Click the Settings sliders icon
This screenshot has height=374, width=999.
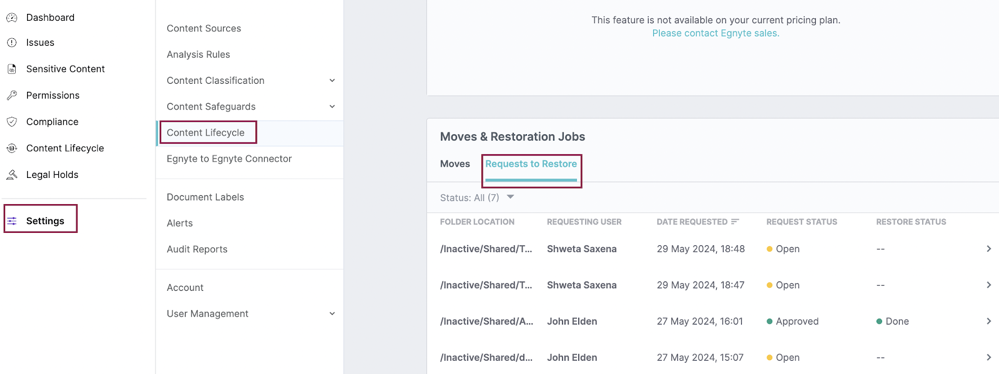[x=11, y=221]
